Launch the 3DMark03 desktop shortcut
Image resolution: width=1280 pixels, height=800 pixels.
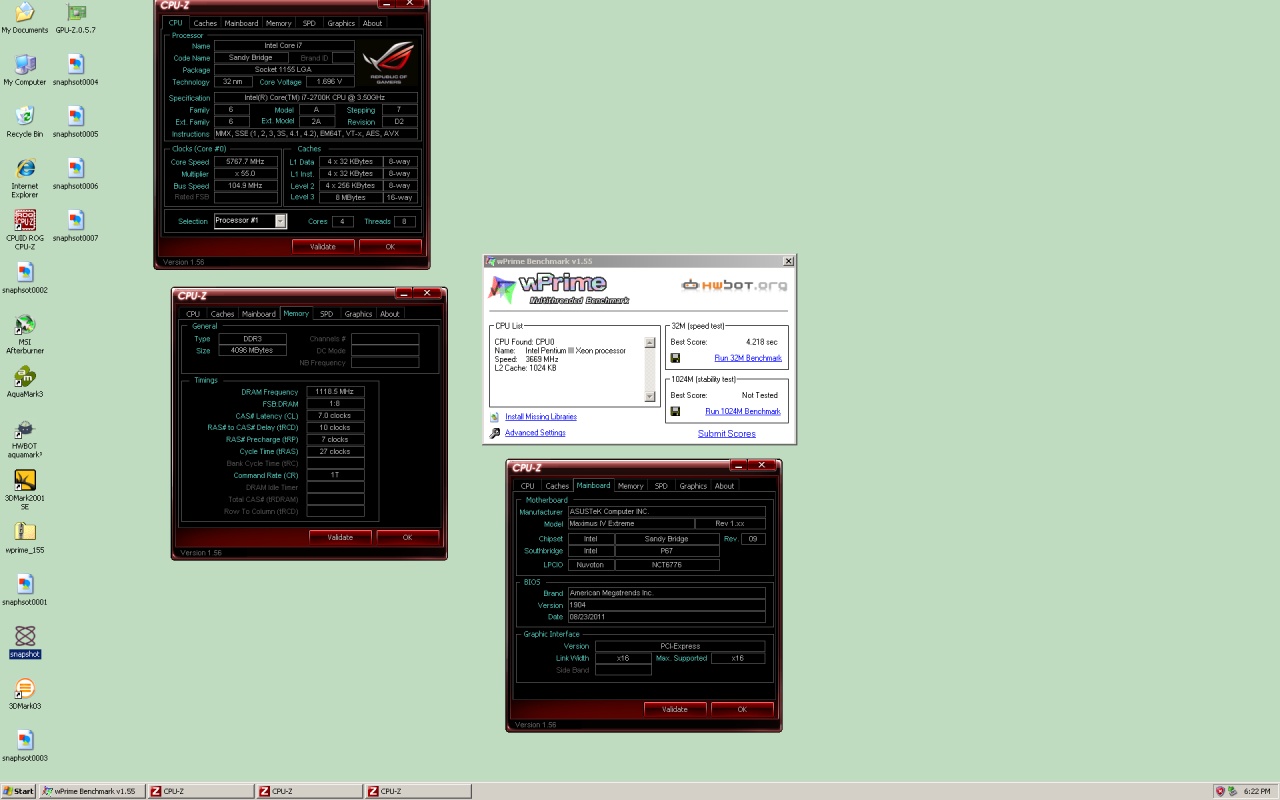click(x=25, y=689)
